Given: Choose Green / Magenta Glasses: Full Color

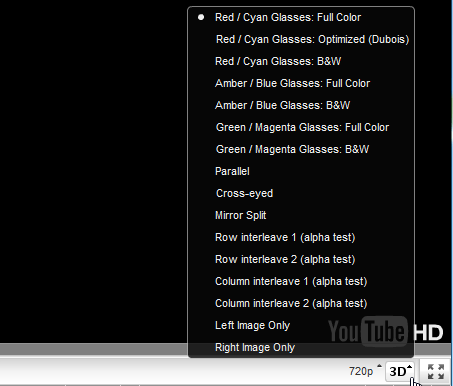Looking at the screenshot, I should tap(301, 127).
